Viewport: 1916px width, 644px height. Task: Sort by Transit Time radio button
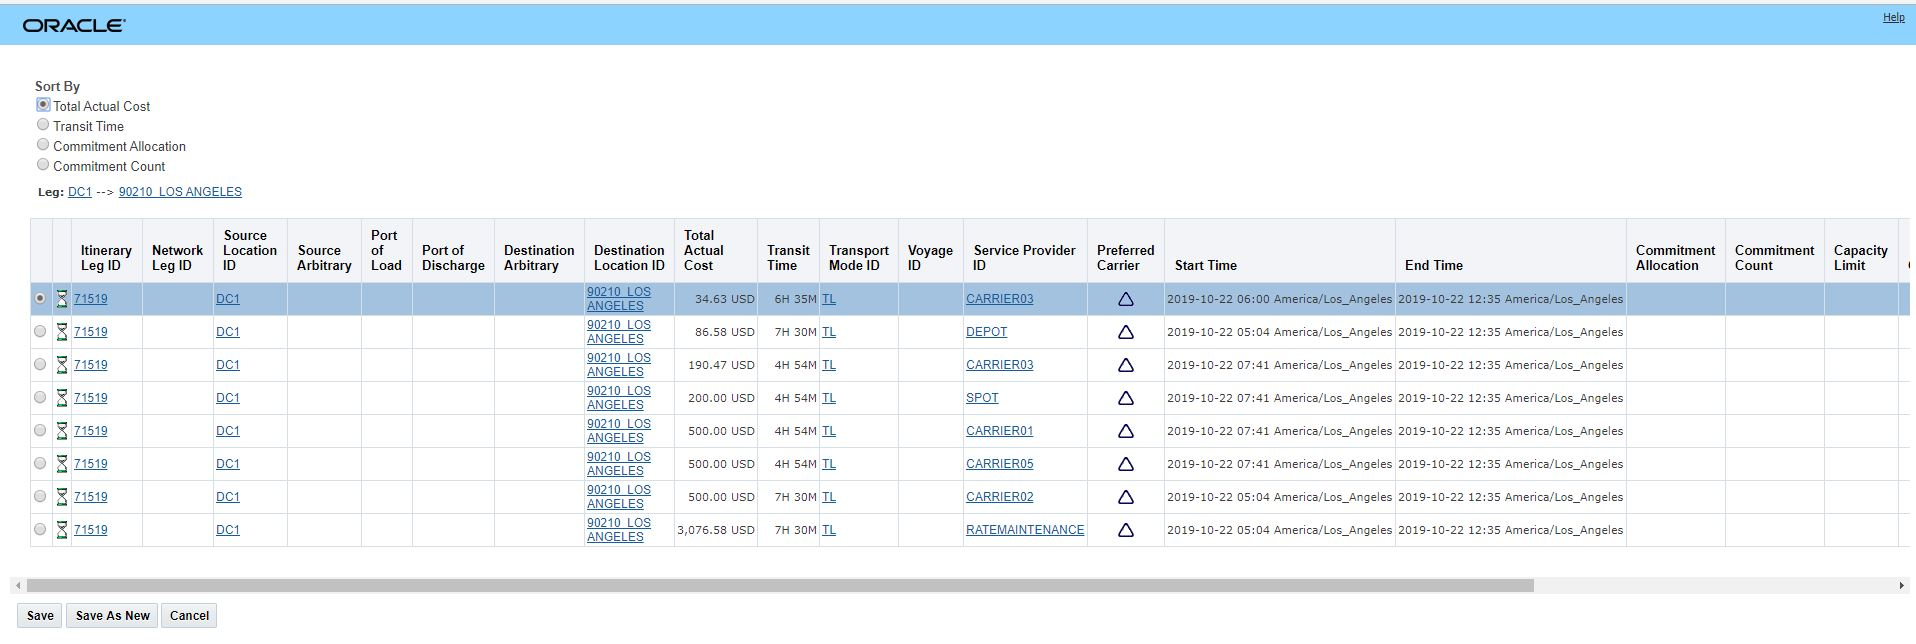(43, 124)
